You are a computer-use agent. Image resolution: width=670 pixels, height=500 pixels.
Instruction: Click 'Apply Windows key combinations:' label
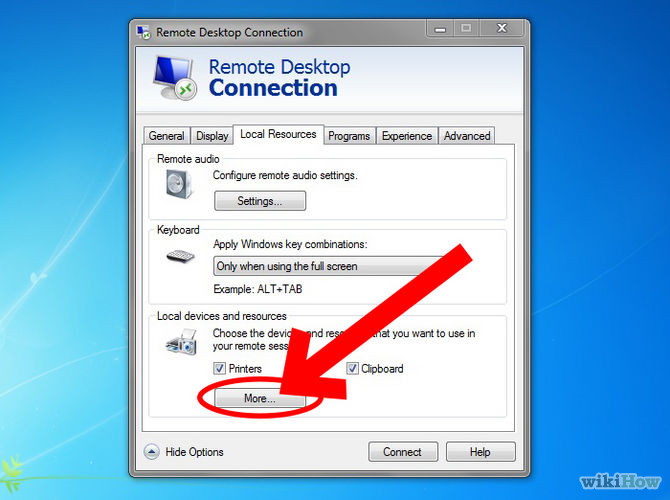(x=290, y=244)
